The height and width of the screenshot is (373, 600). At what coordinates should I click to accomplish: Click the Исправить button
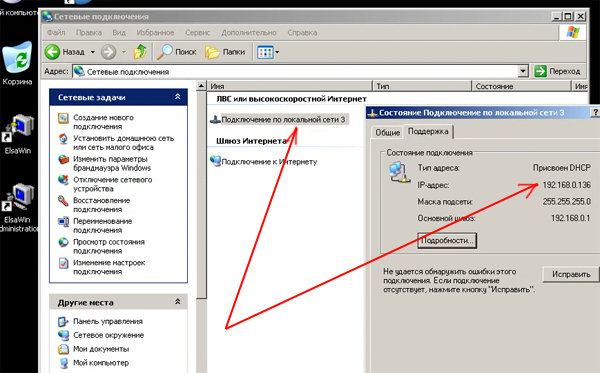click(x=571, y=274)
